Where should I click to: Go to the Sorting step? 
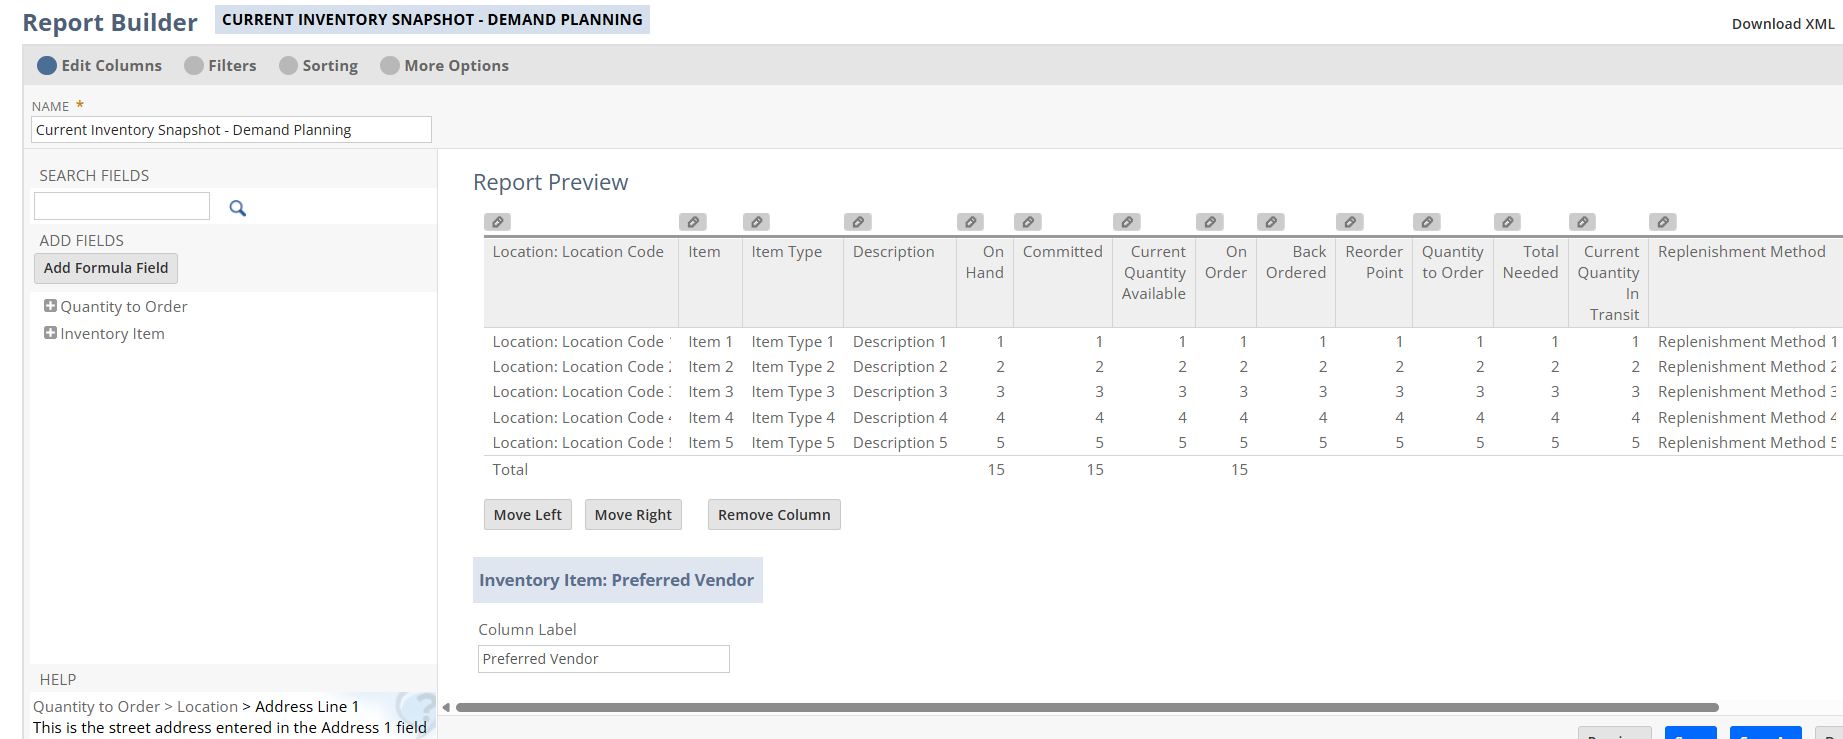pyautogui.click(x=318, y=65)
